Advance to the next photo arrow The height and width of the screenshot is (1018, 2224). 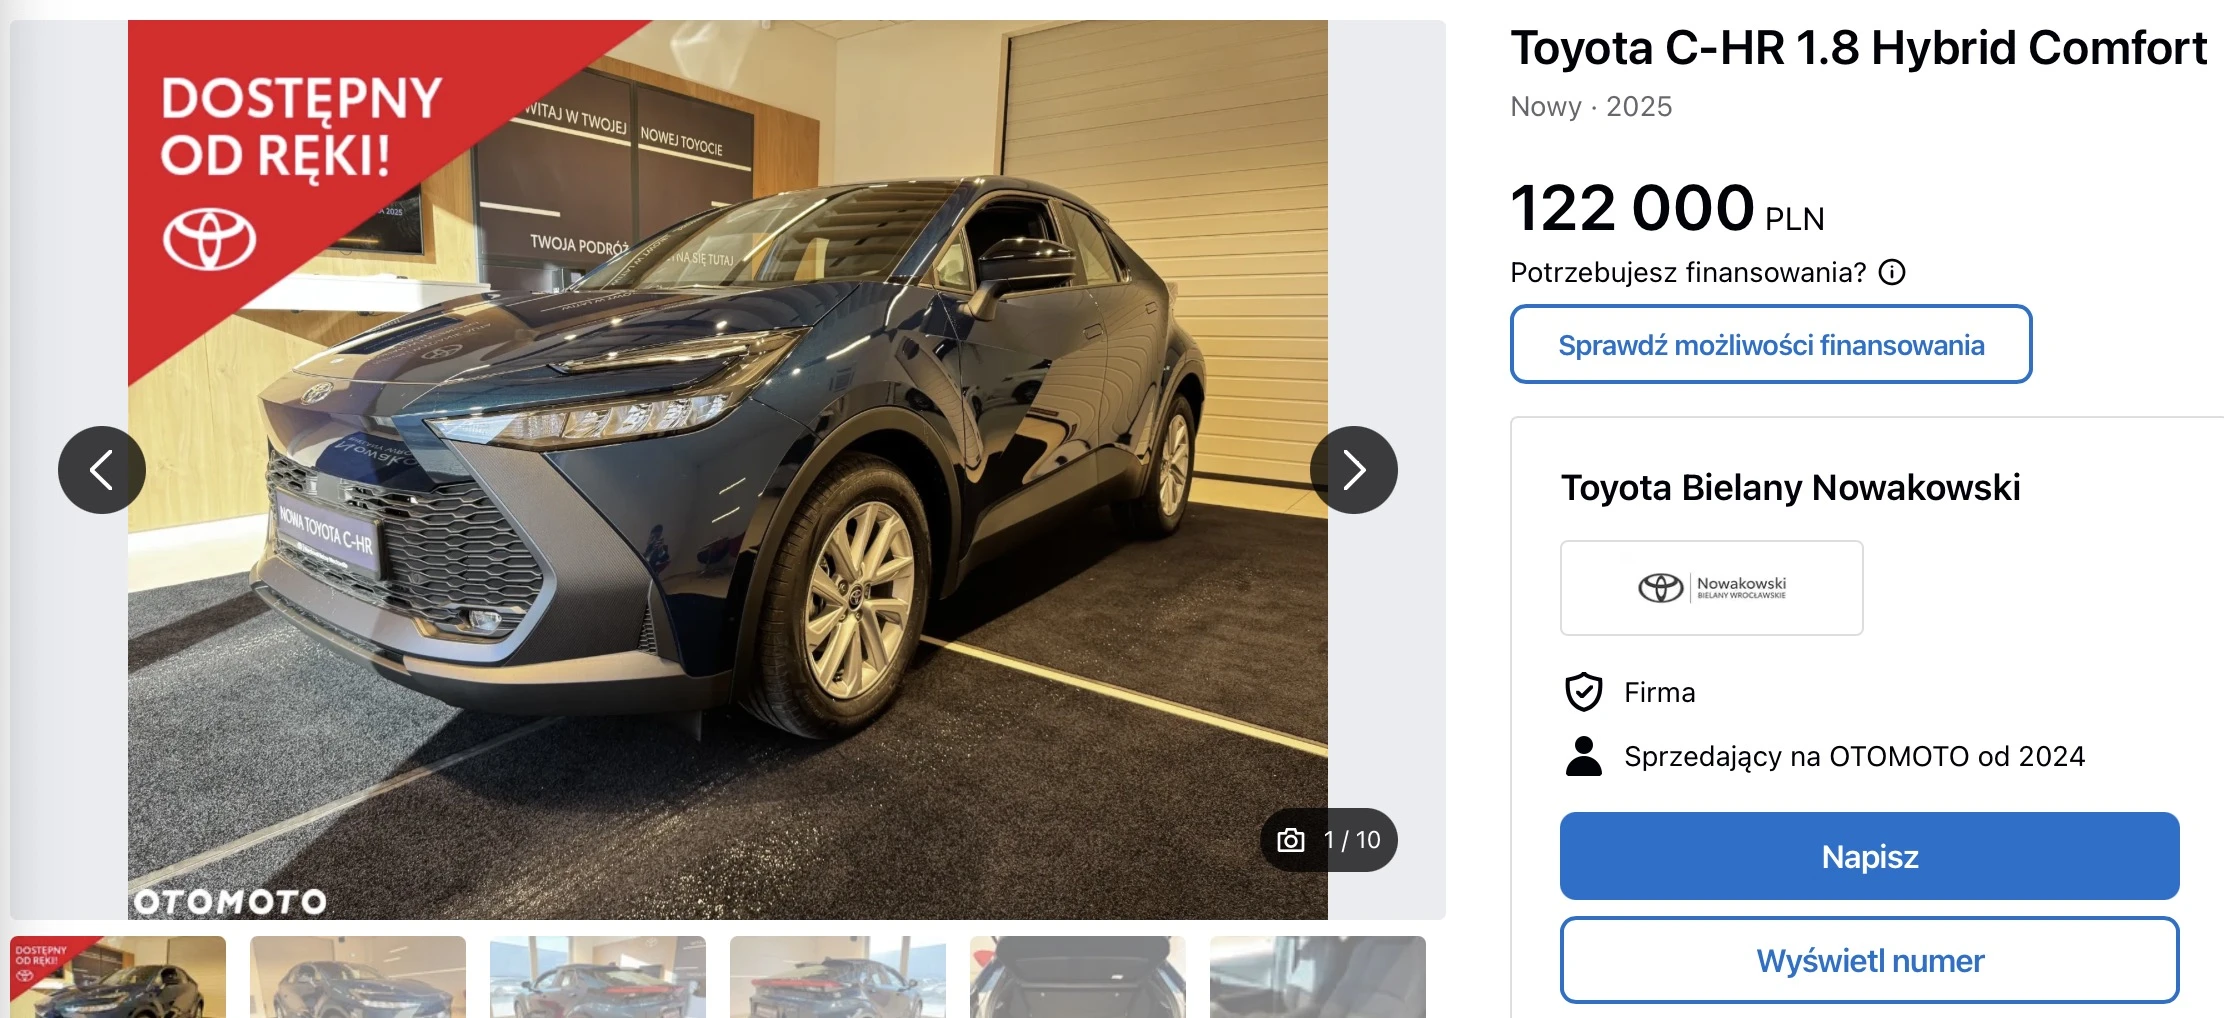point(1354,470)
